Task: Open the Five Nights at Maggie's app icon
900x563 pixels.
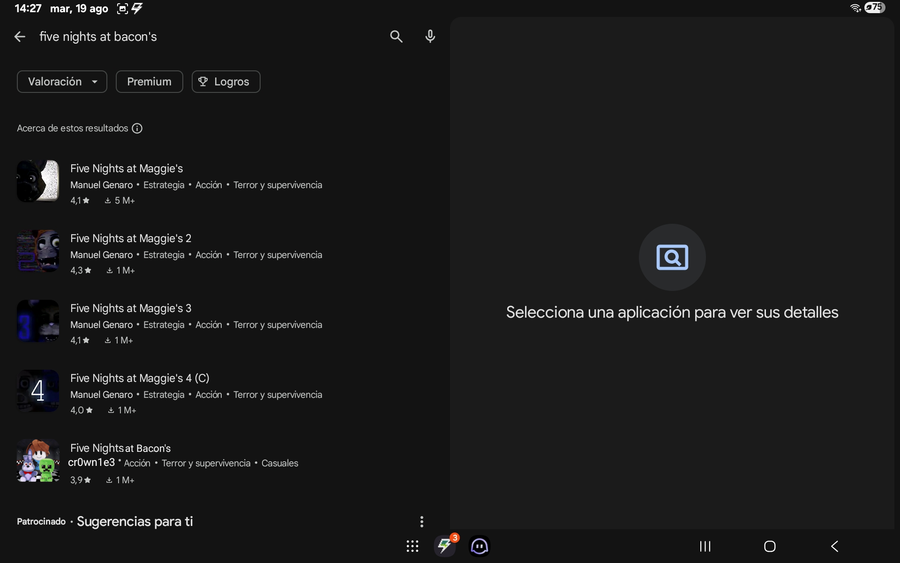Action: (x=38, y=181)
